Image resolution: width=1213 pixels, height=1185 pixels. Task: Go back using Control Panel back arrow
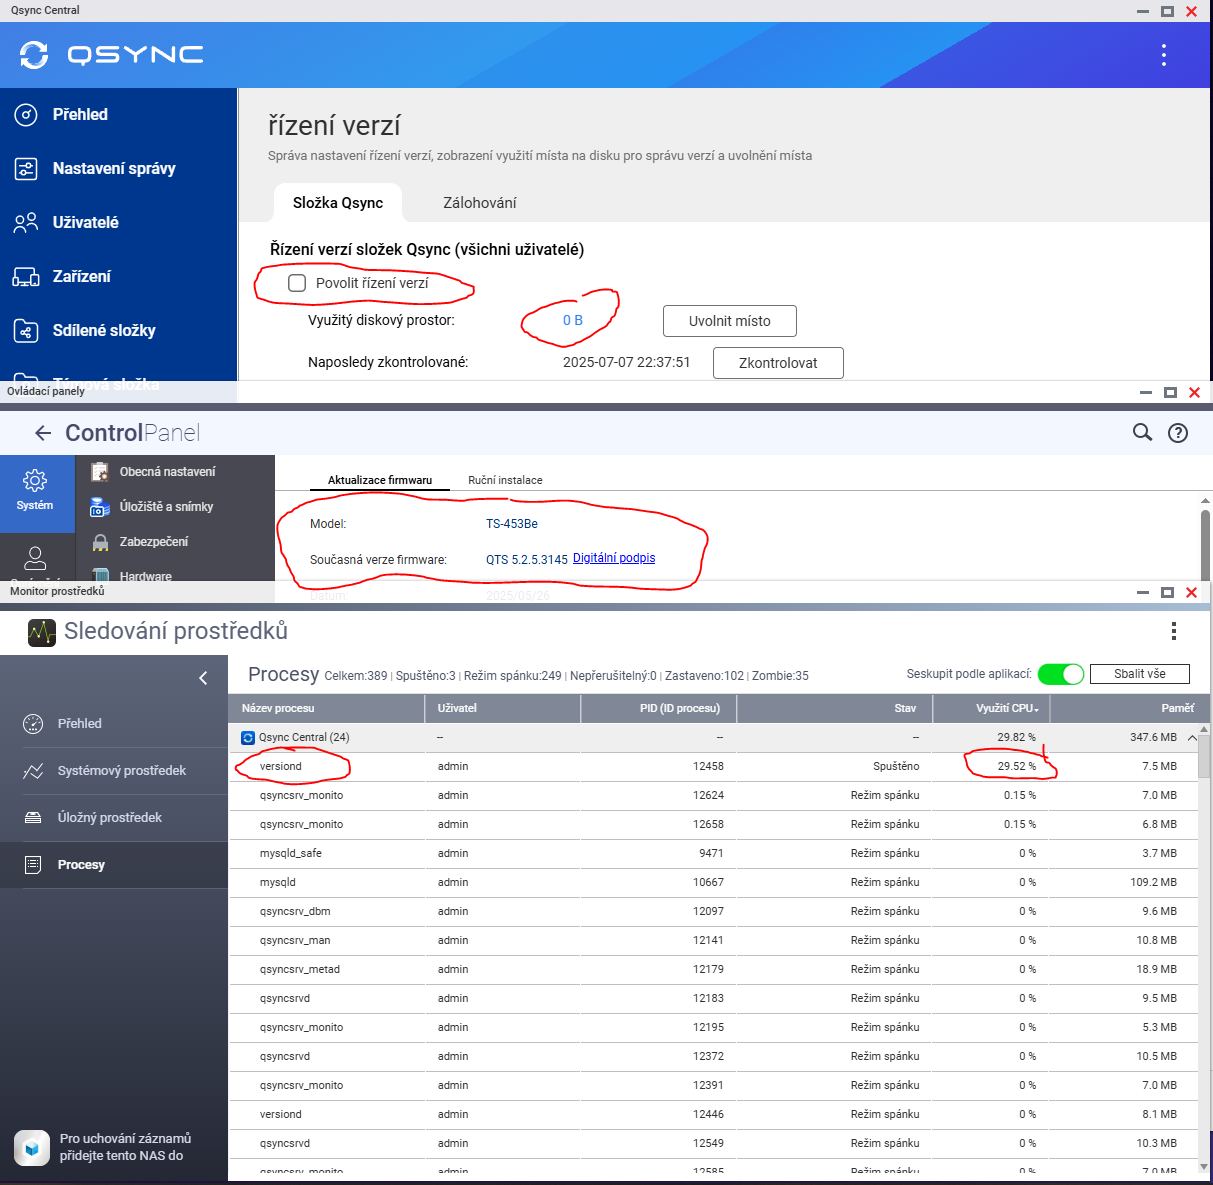(43, 433)
